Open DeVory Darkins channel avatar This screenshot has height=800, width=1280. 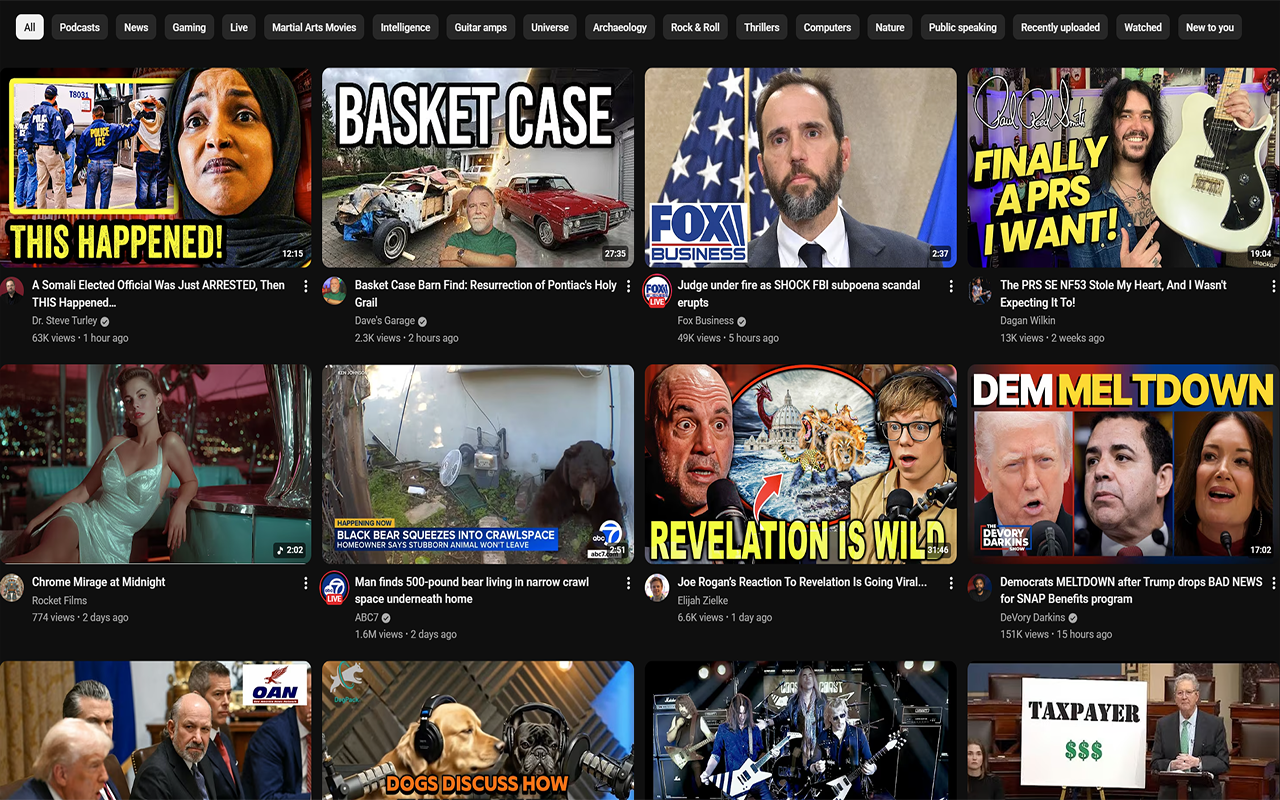click(980, 587)
